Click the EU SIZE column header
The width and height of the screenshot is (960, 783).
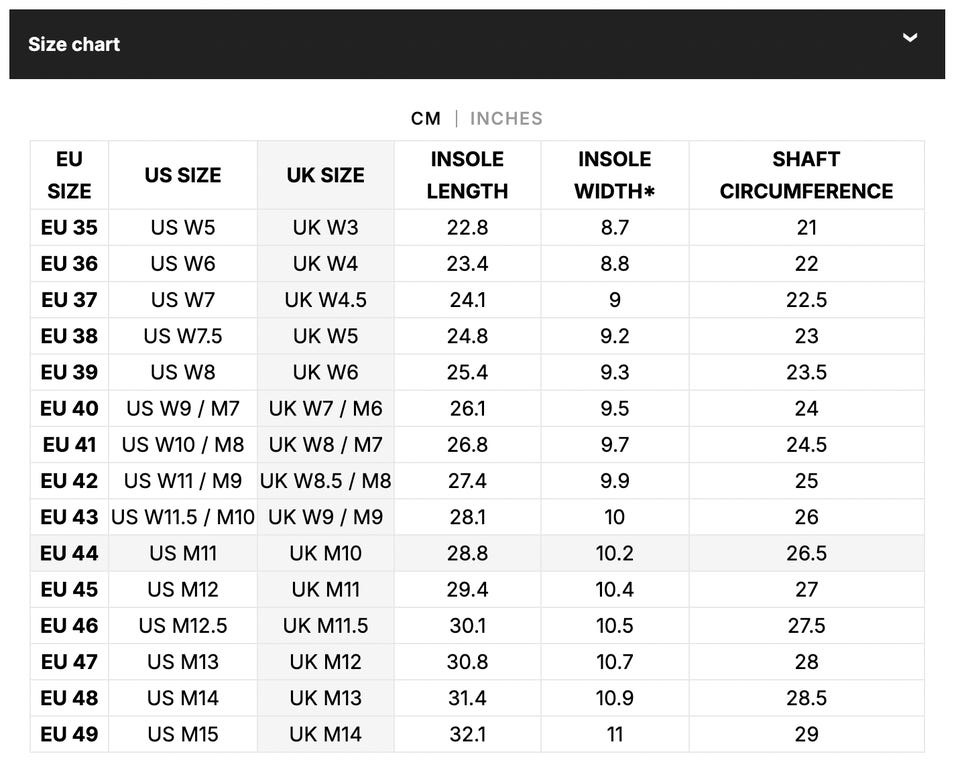coord(69,175)
